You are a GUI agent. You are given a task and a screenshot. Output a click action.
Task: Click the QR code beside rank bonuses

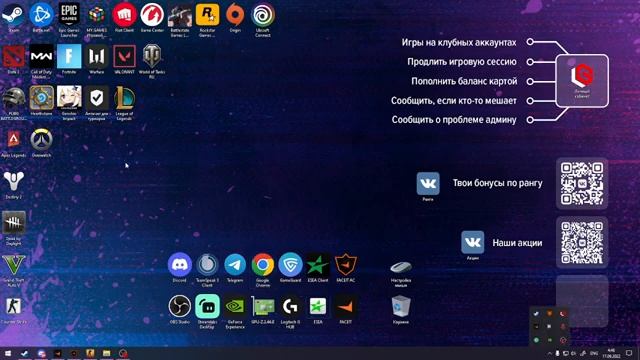click(x=582, y=183)
